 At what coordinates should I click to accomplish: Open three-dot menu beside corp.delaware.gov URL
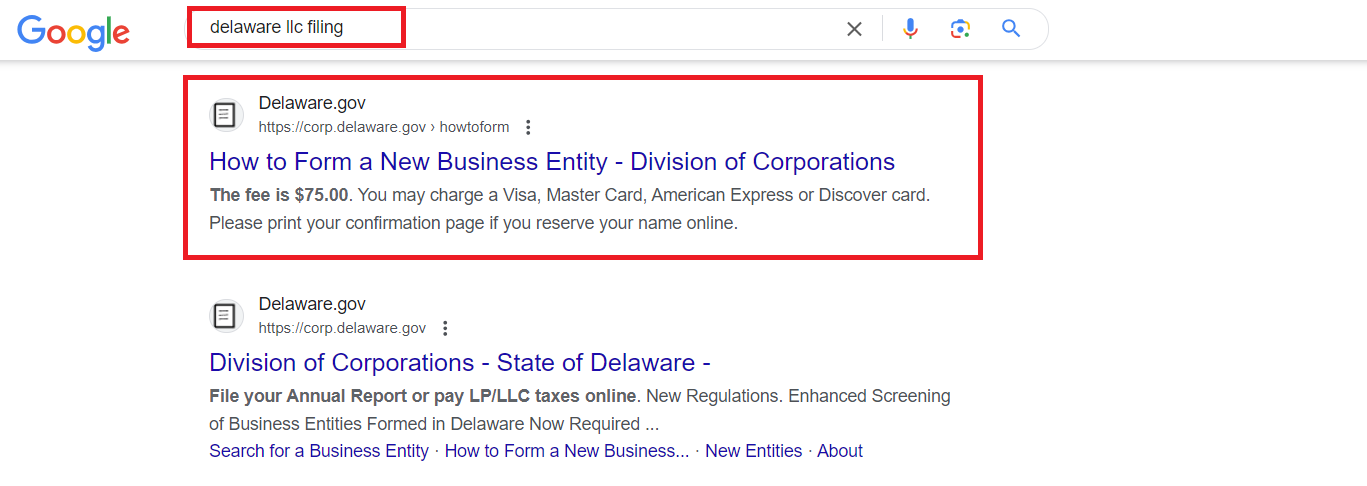(x=445, y=328)
